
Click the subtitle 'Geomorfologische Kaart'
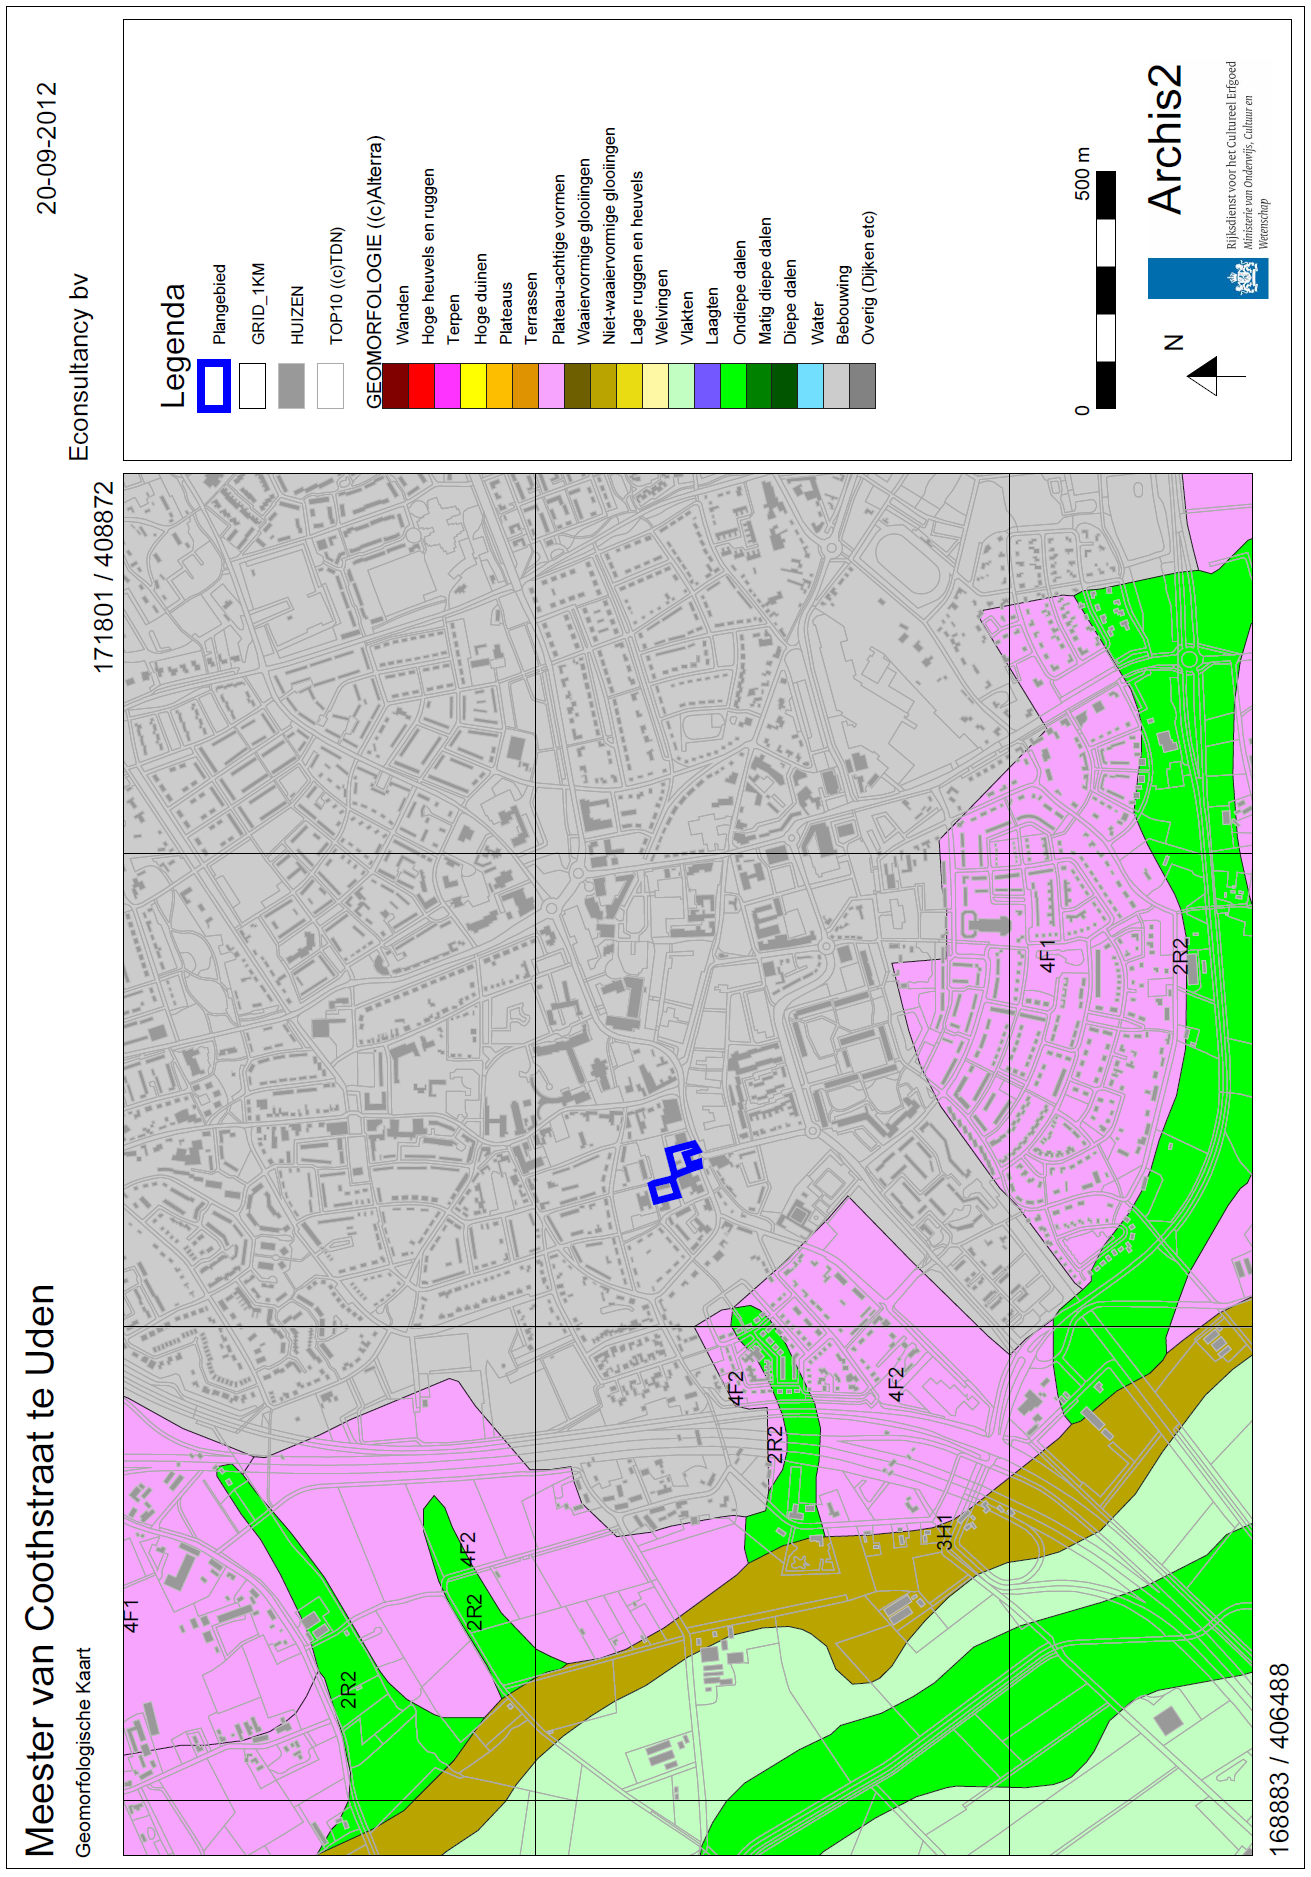(84, 1752)
